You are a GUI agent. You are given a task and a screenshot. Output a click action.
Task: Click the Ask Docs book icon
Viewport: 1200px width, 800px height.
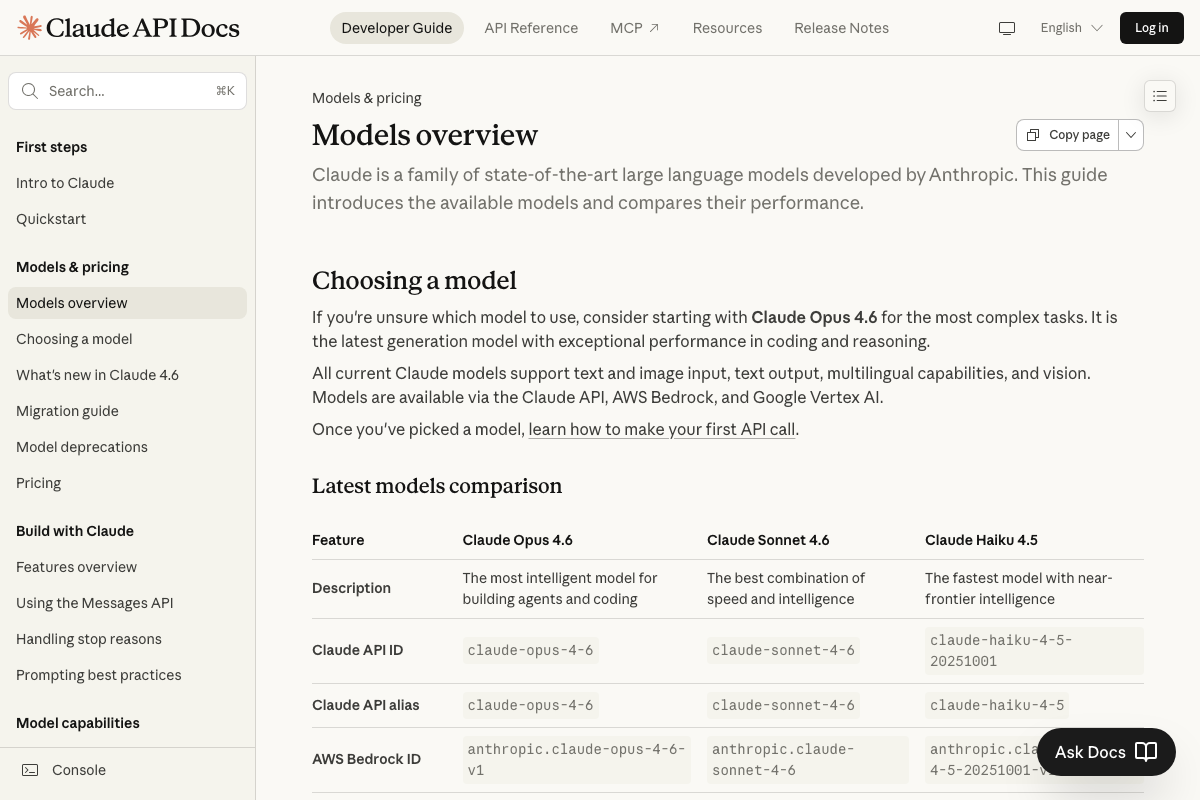point(1146,752)
